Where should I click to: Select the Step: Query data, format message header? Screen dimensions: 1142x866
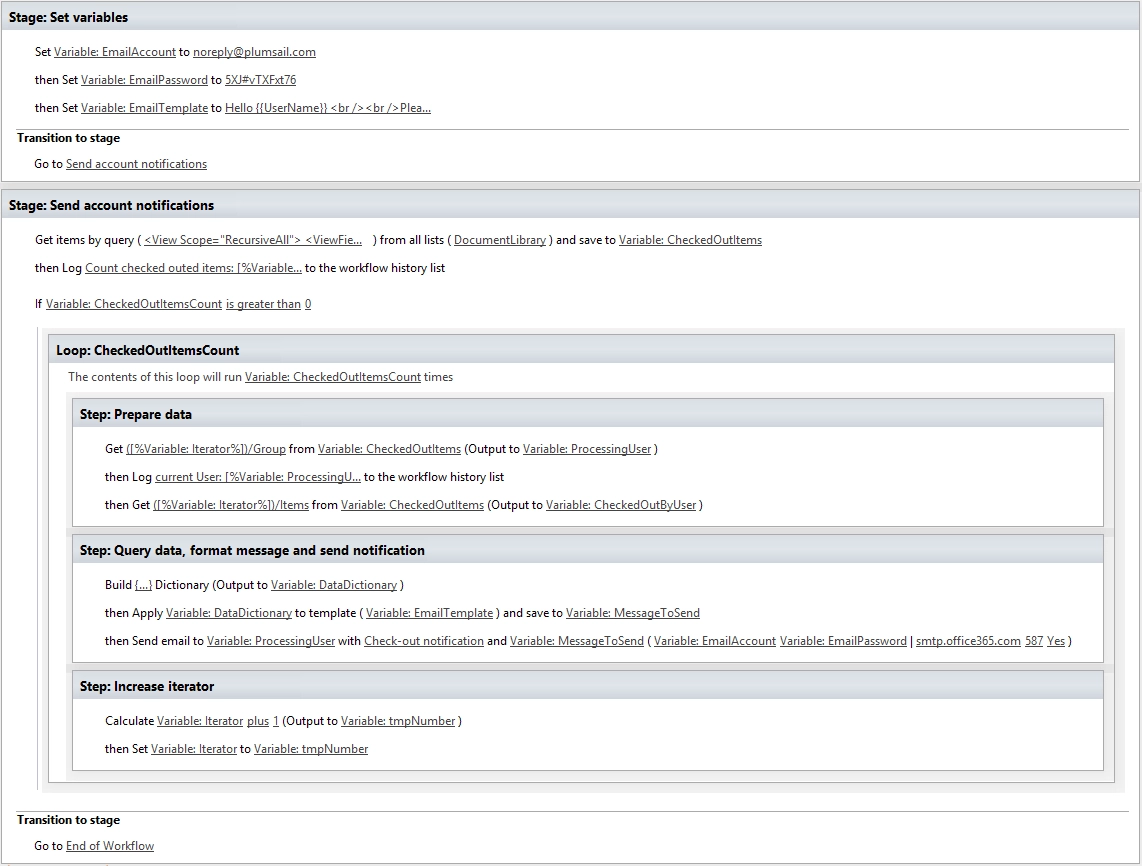588,551
